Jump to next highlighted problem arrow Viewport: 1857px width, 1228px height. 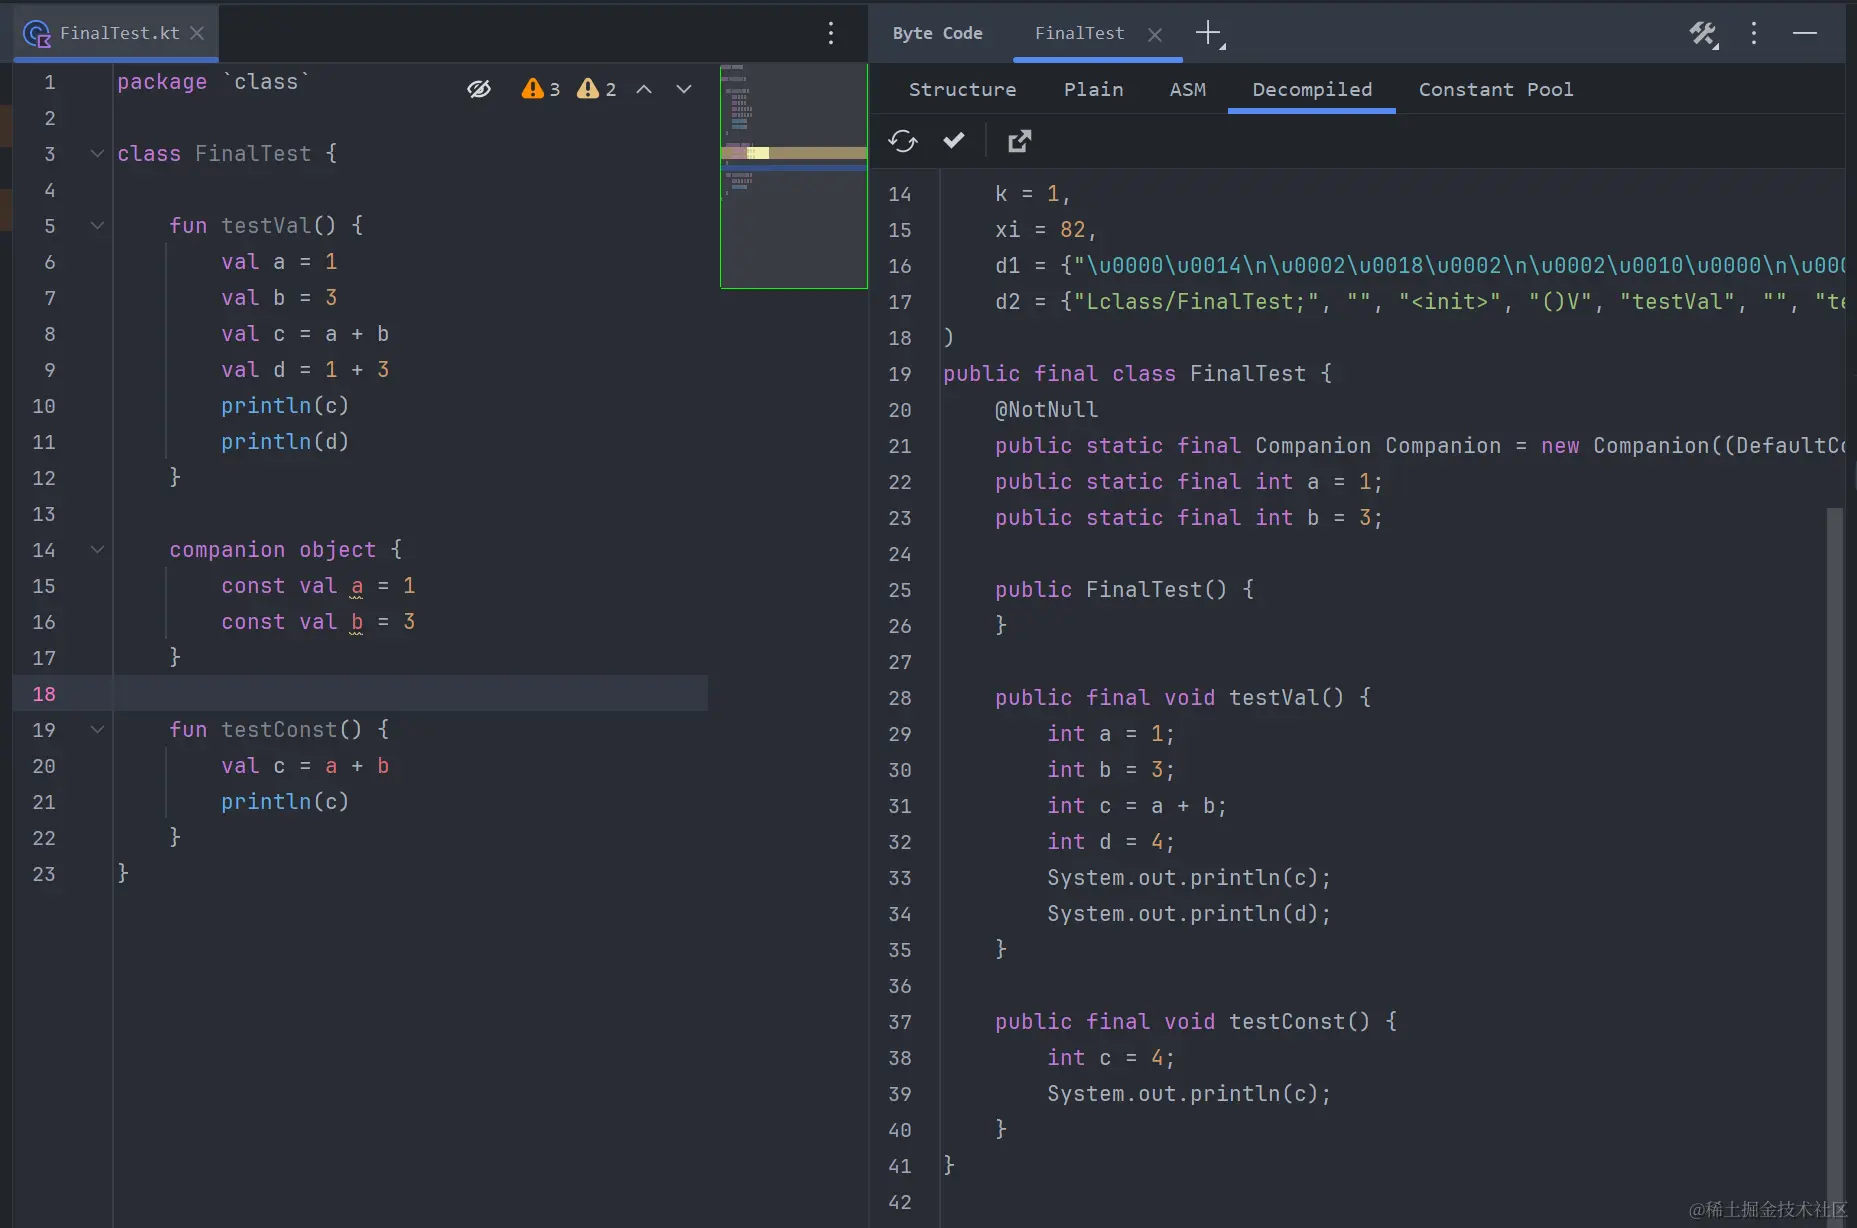click(684, 89)
